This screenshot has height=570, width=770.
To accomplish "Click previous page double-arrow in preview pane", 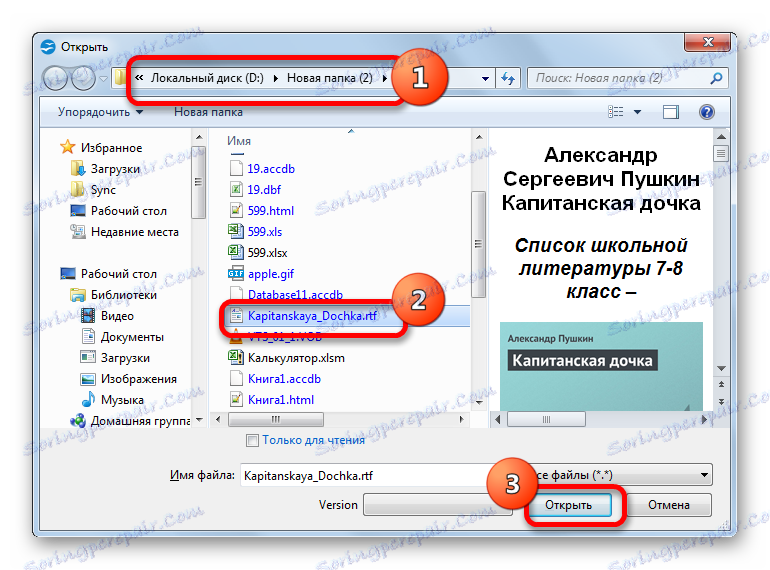I will coord(721,384).
